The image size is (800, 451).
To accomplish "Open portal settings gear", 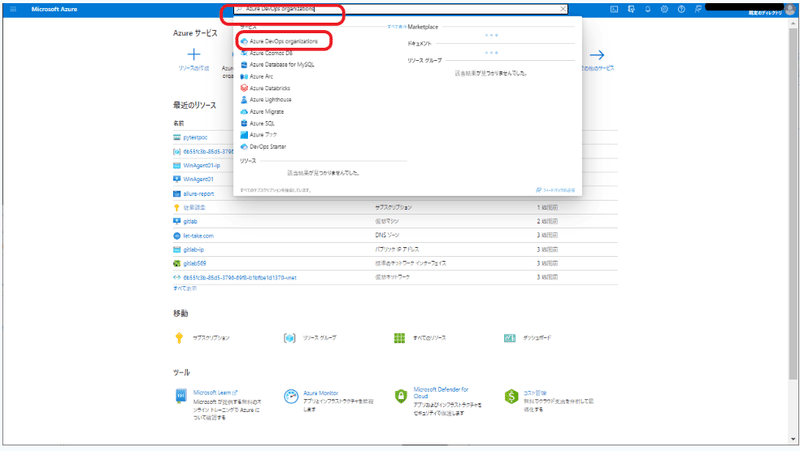I will [x=664, y=9].
